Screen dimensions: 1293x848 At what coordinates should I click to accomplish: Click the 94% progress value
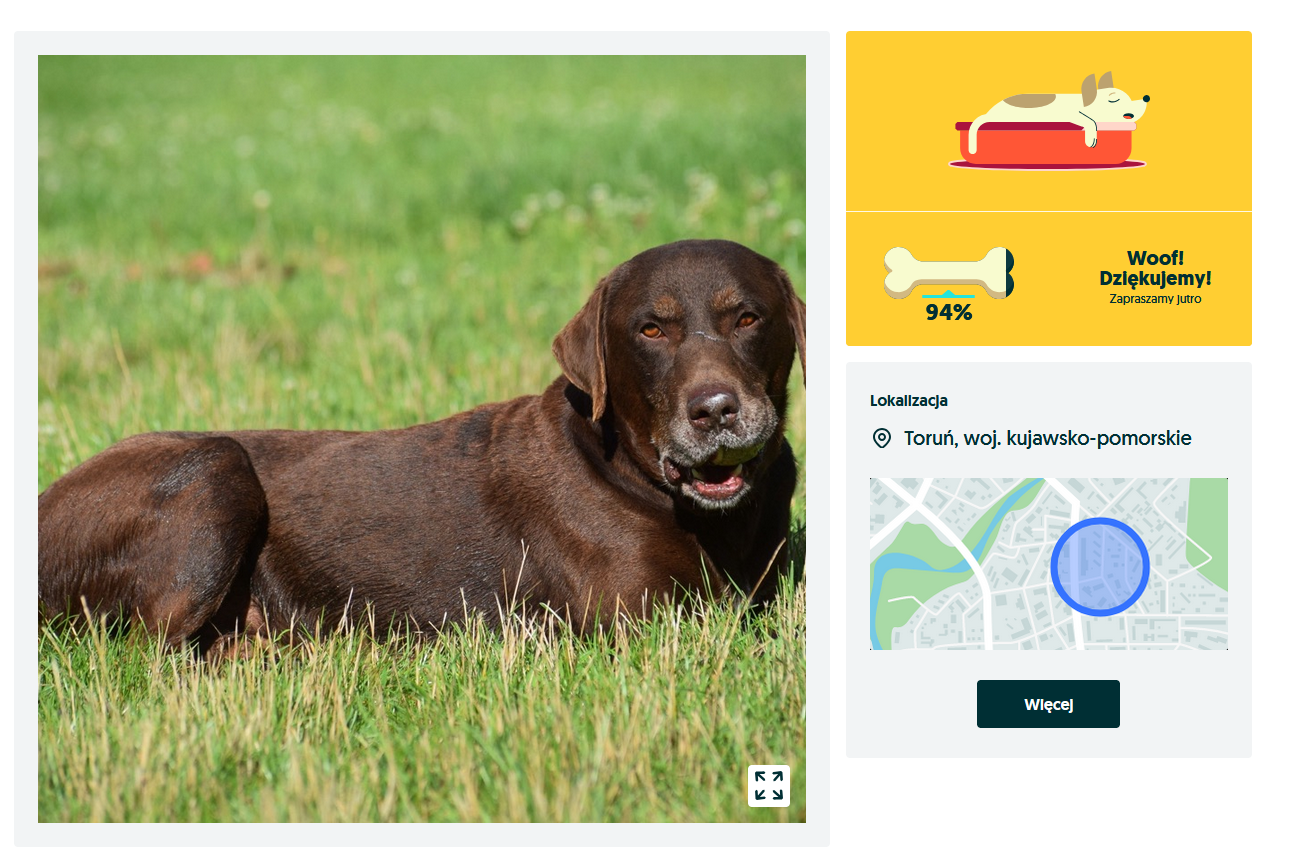tap(948, 312)
